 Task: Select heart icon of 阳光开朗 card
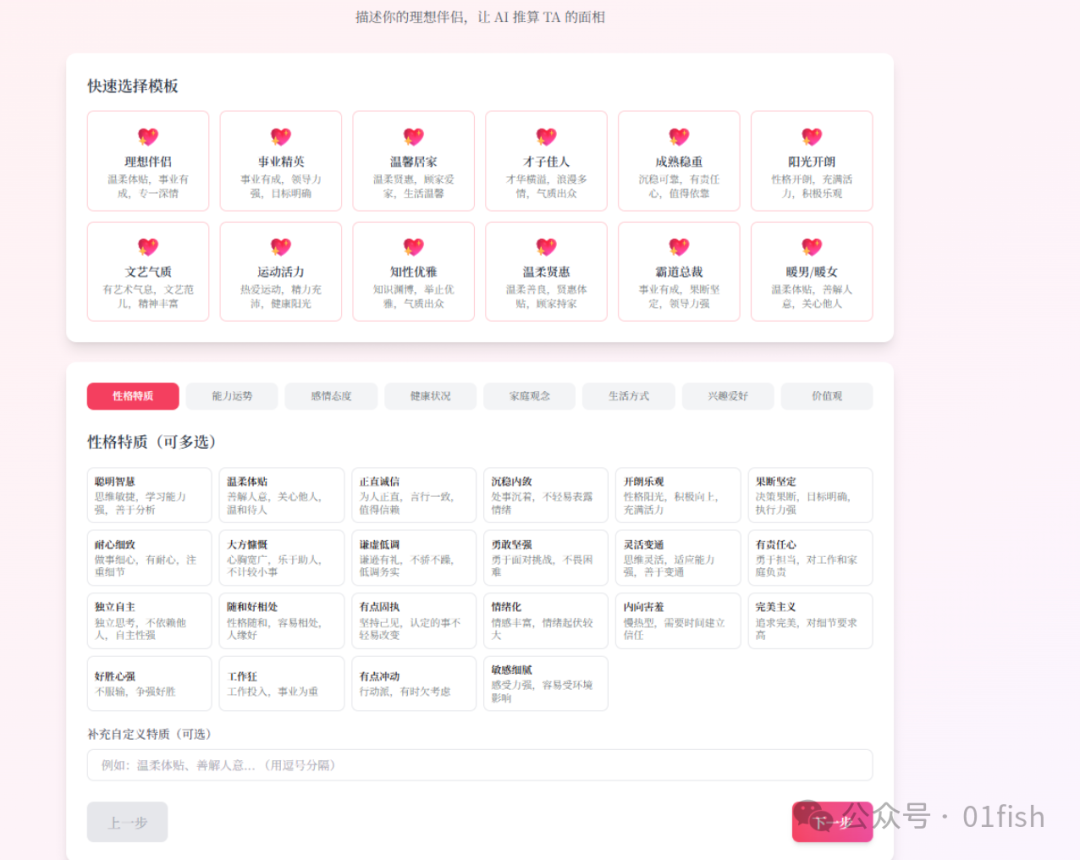click(812, 137)
